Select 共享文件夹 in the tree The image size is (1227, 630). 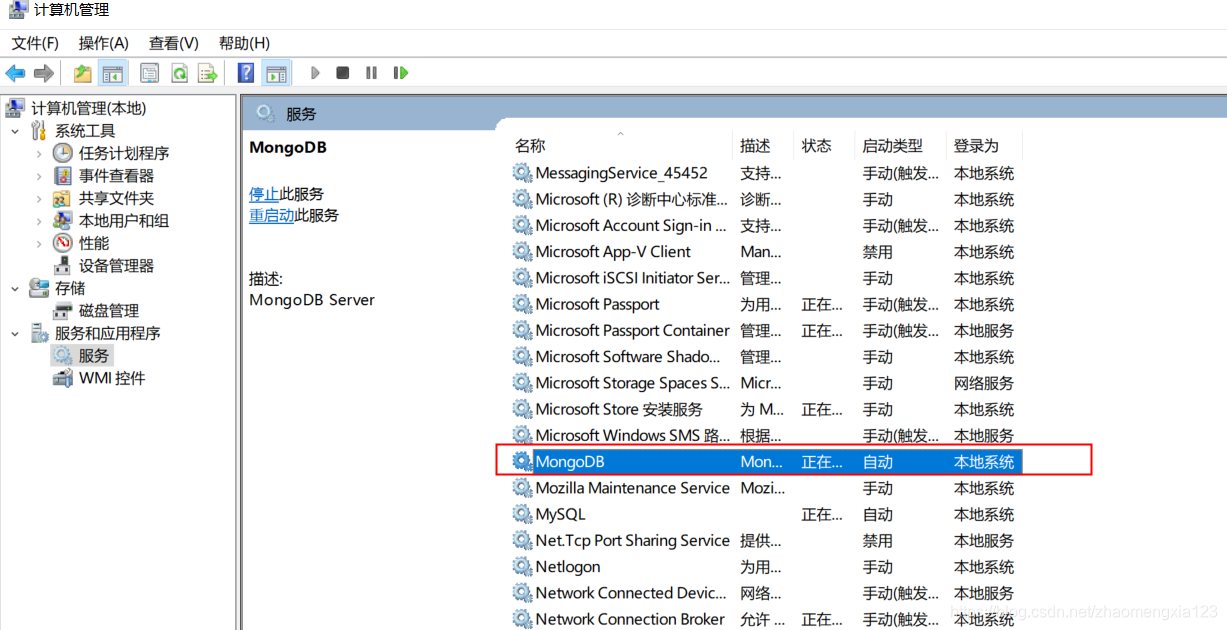point(116,198)
